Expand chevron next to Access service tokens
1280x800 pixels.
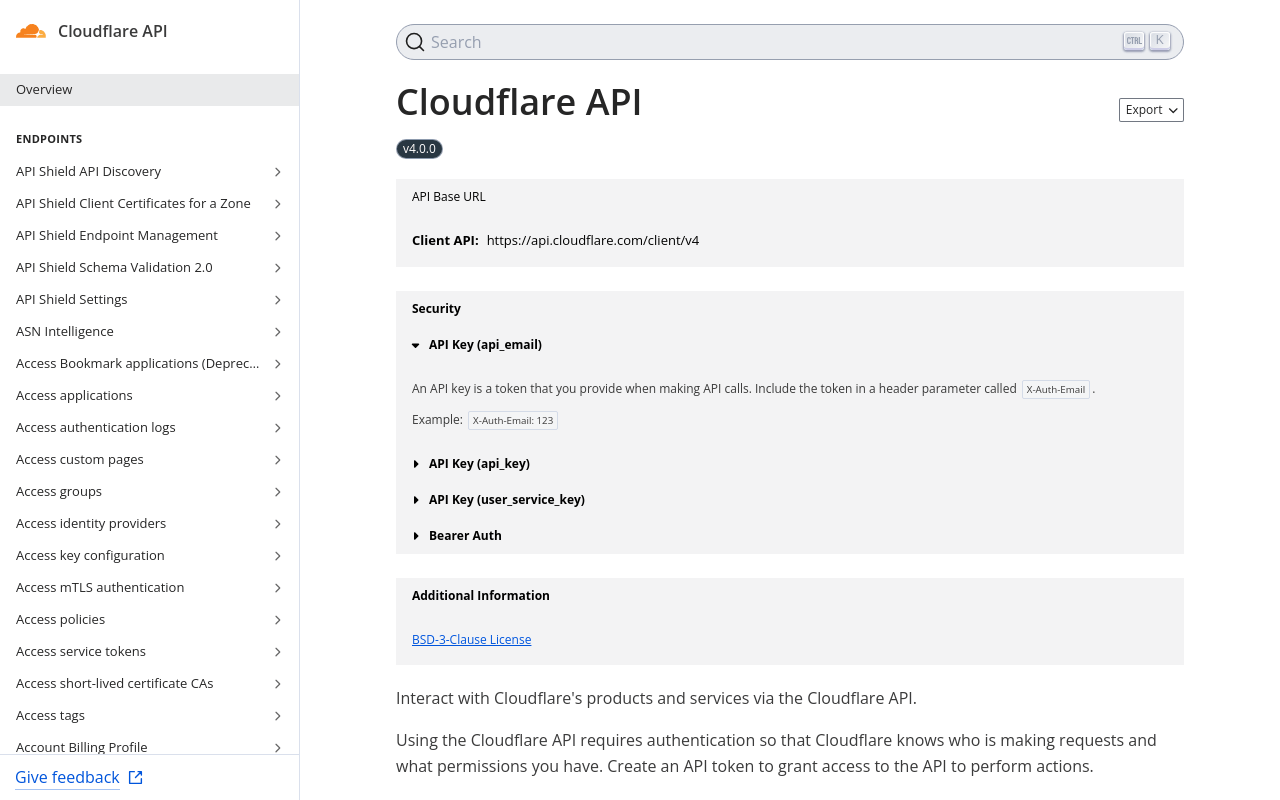tap(278, 652)
